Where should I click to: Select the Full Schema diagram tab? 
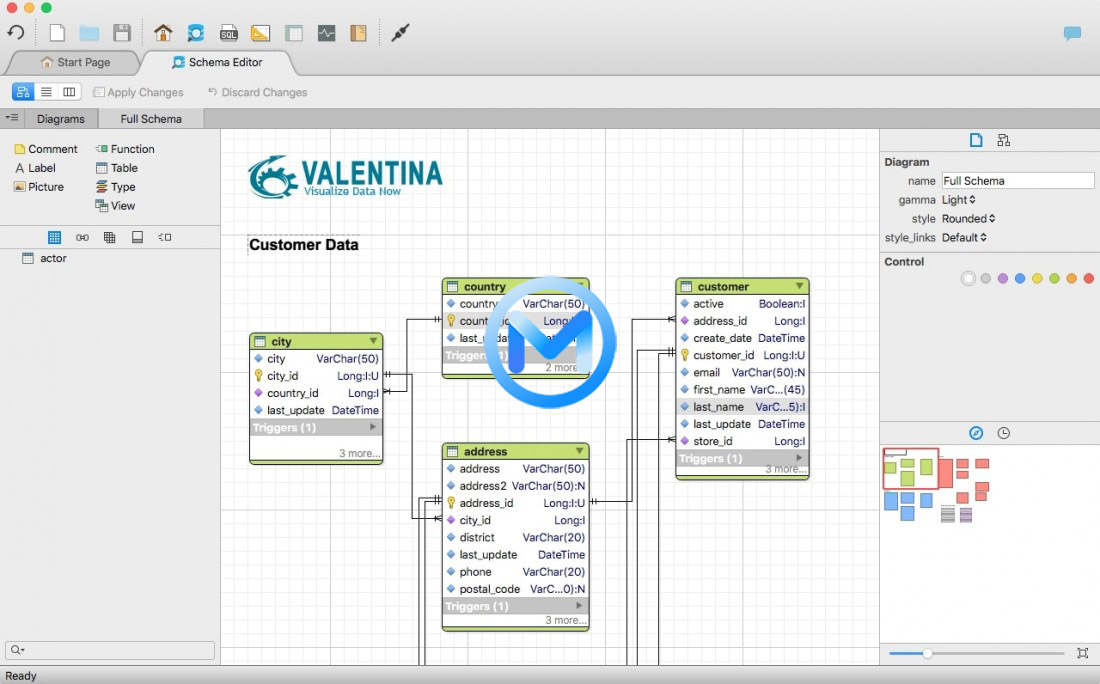[x=151, y=119]
